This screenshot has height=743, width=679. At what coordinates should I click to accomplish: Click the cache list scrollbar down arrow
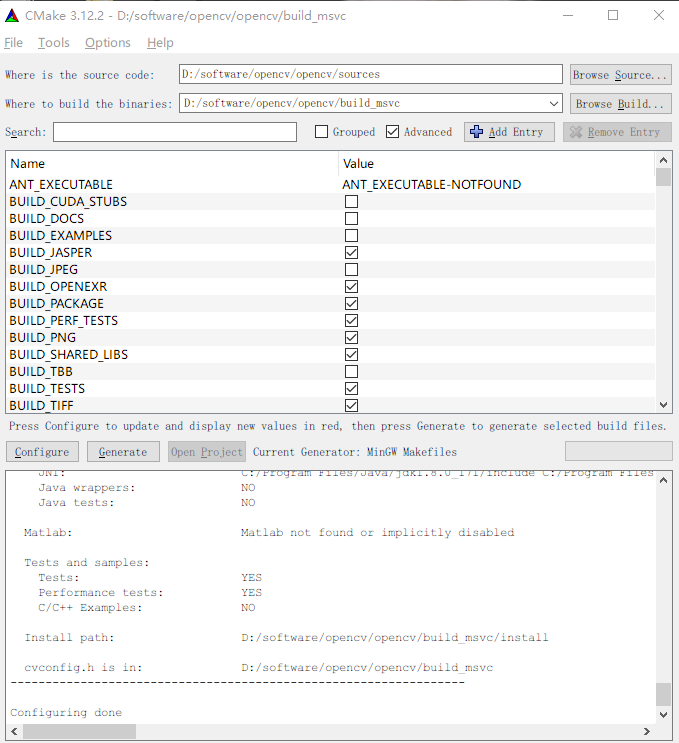coord(663,405)
